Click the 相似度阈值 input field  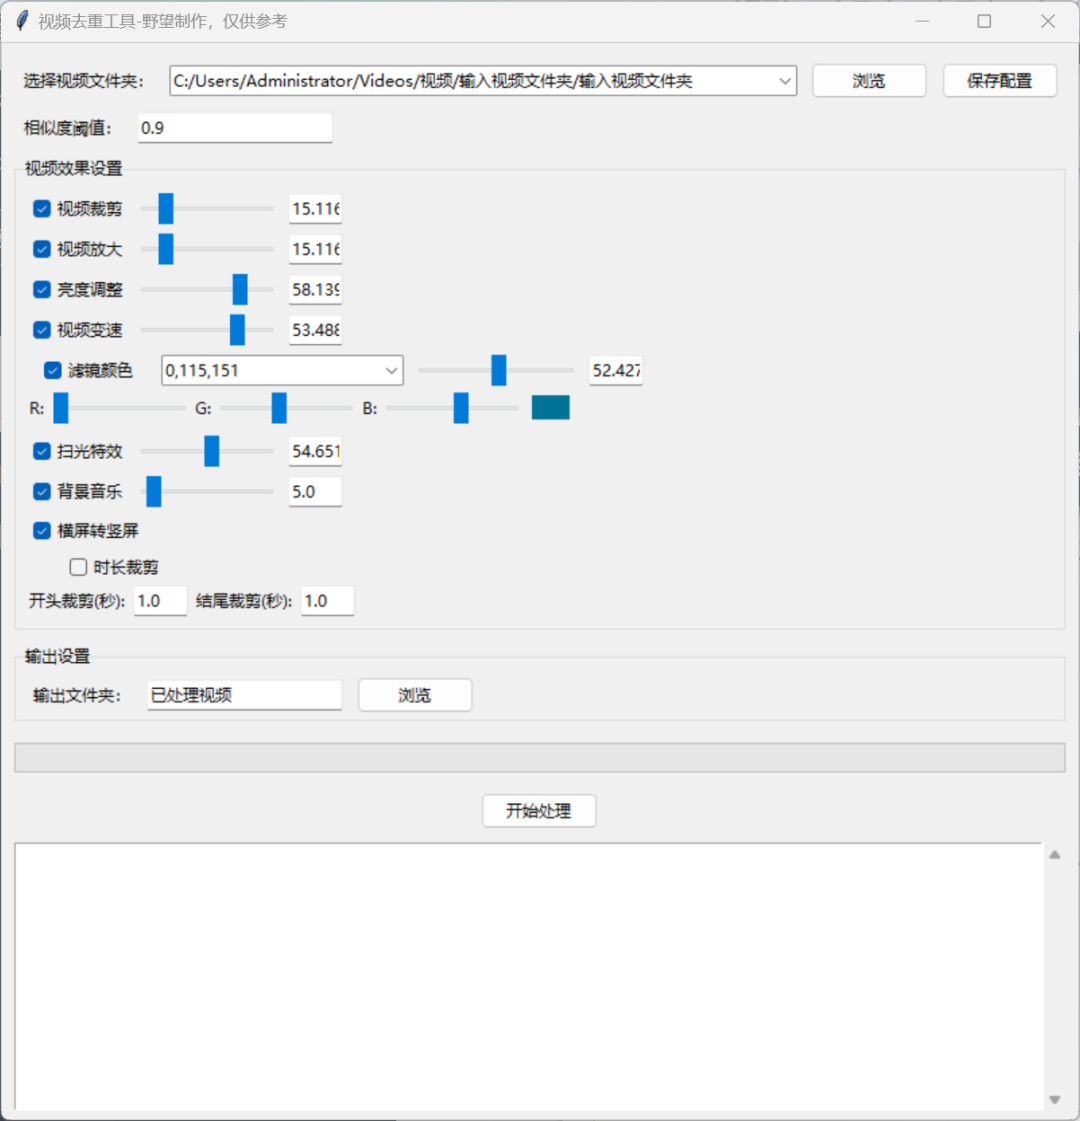click(235, 128)
